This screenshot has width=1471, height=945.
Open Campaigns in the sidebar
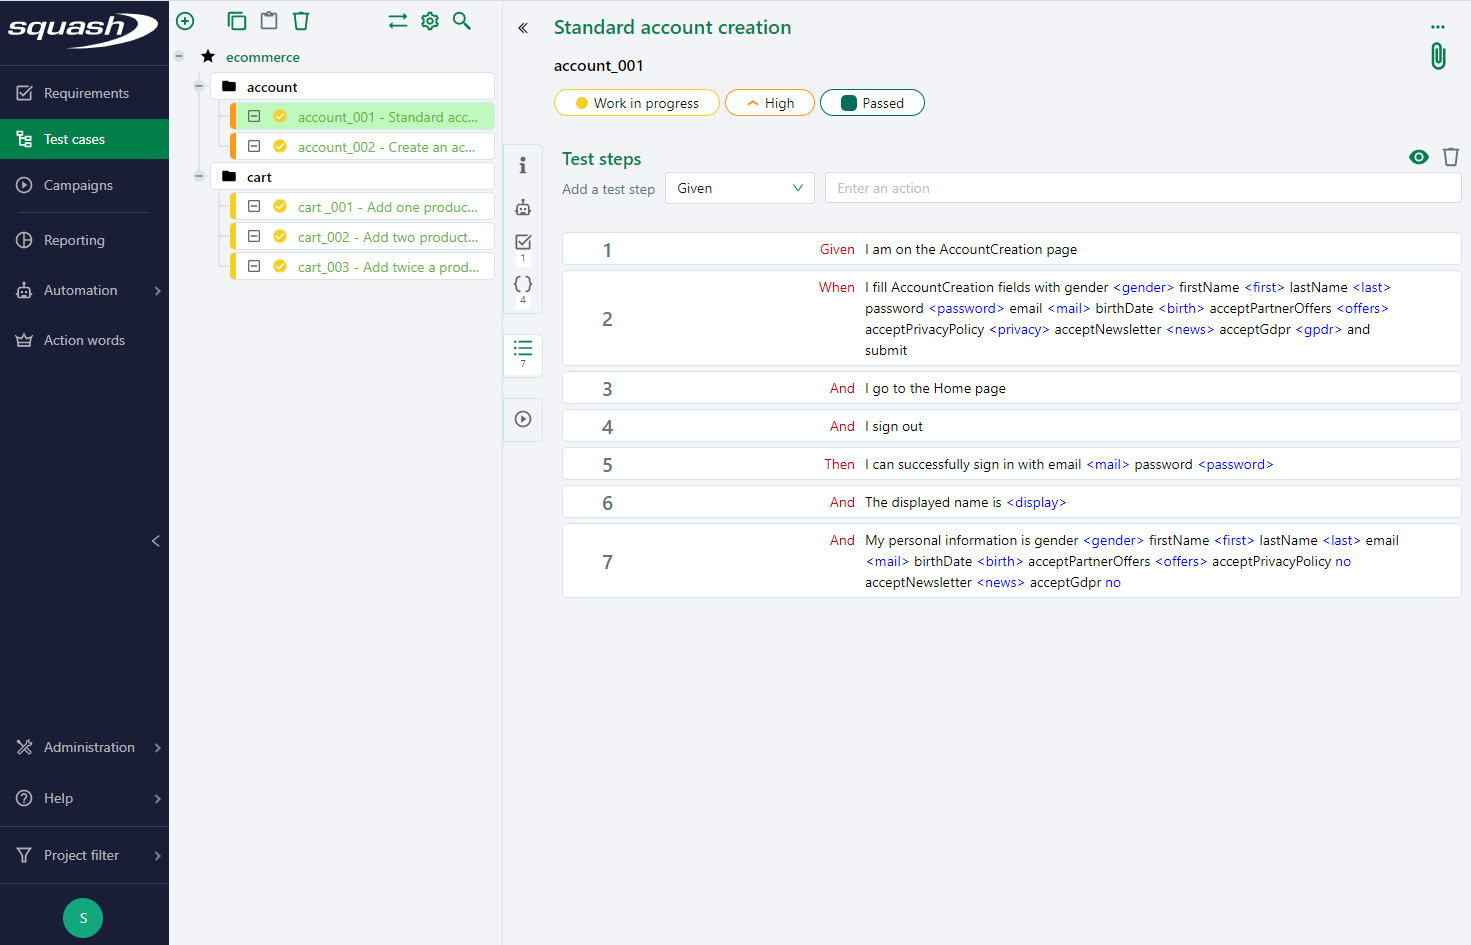coord(78,185)
